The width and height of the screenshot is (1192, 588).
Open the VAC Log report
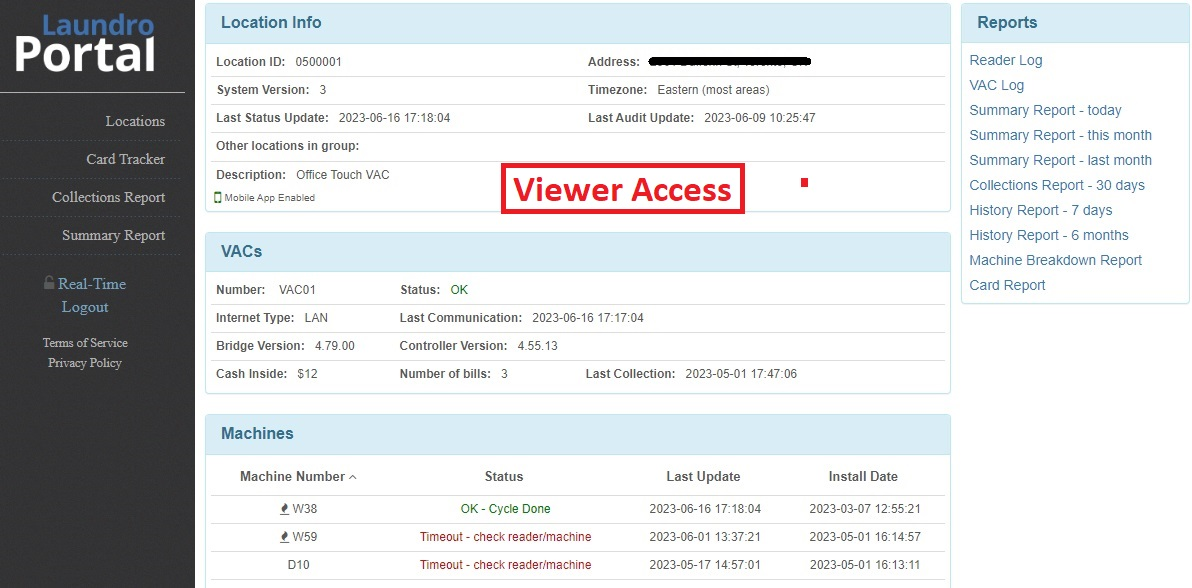click(x=997, y=85)
